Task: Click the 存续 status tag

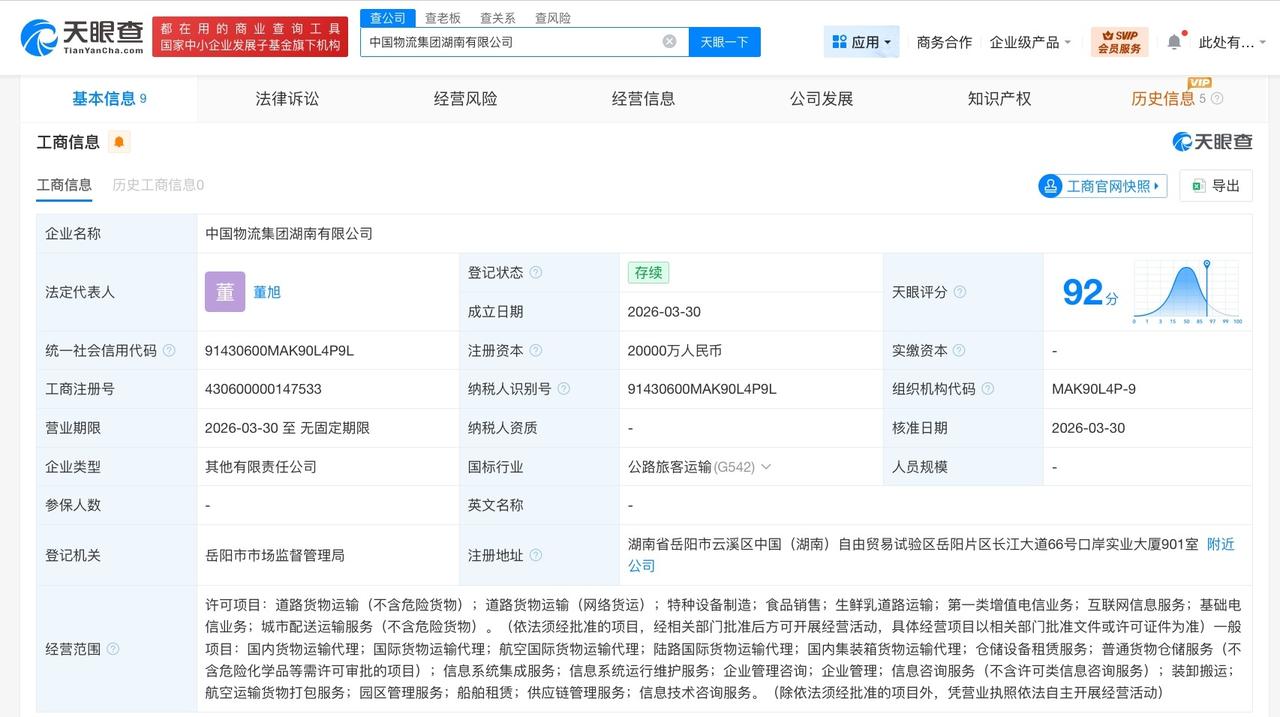Action: 648,272
